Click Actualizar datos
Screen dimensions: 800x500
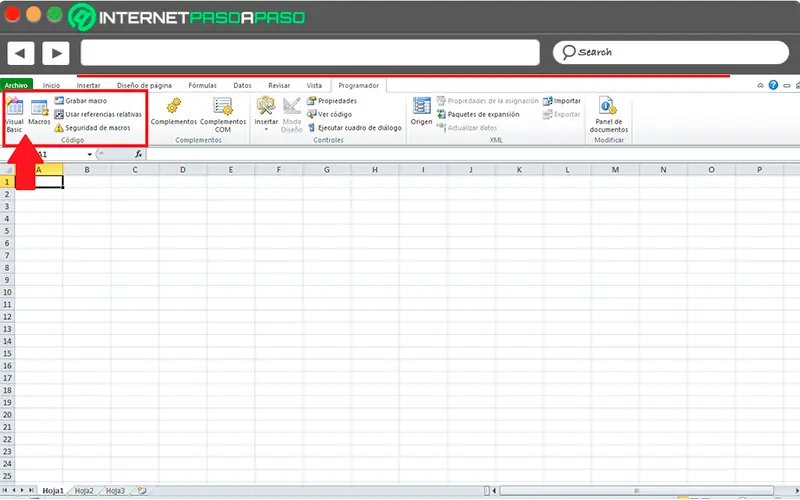click(x=467, y=128)
